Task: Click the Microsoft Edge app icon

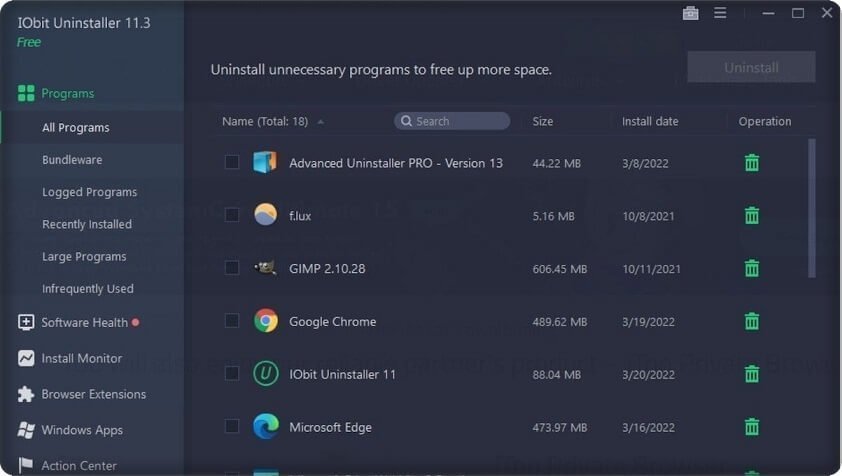Action: pos(266,426)
